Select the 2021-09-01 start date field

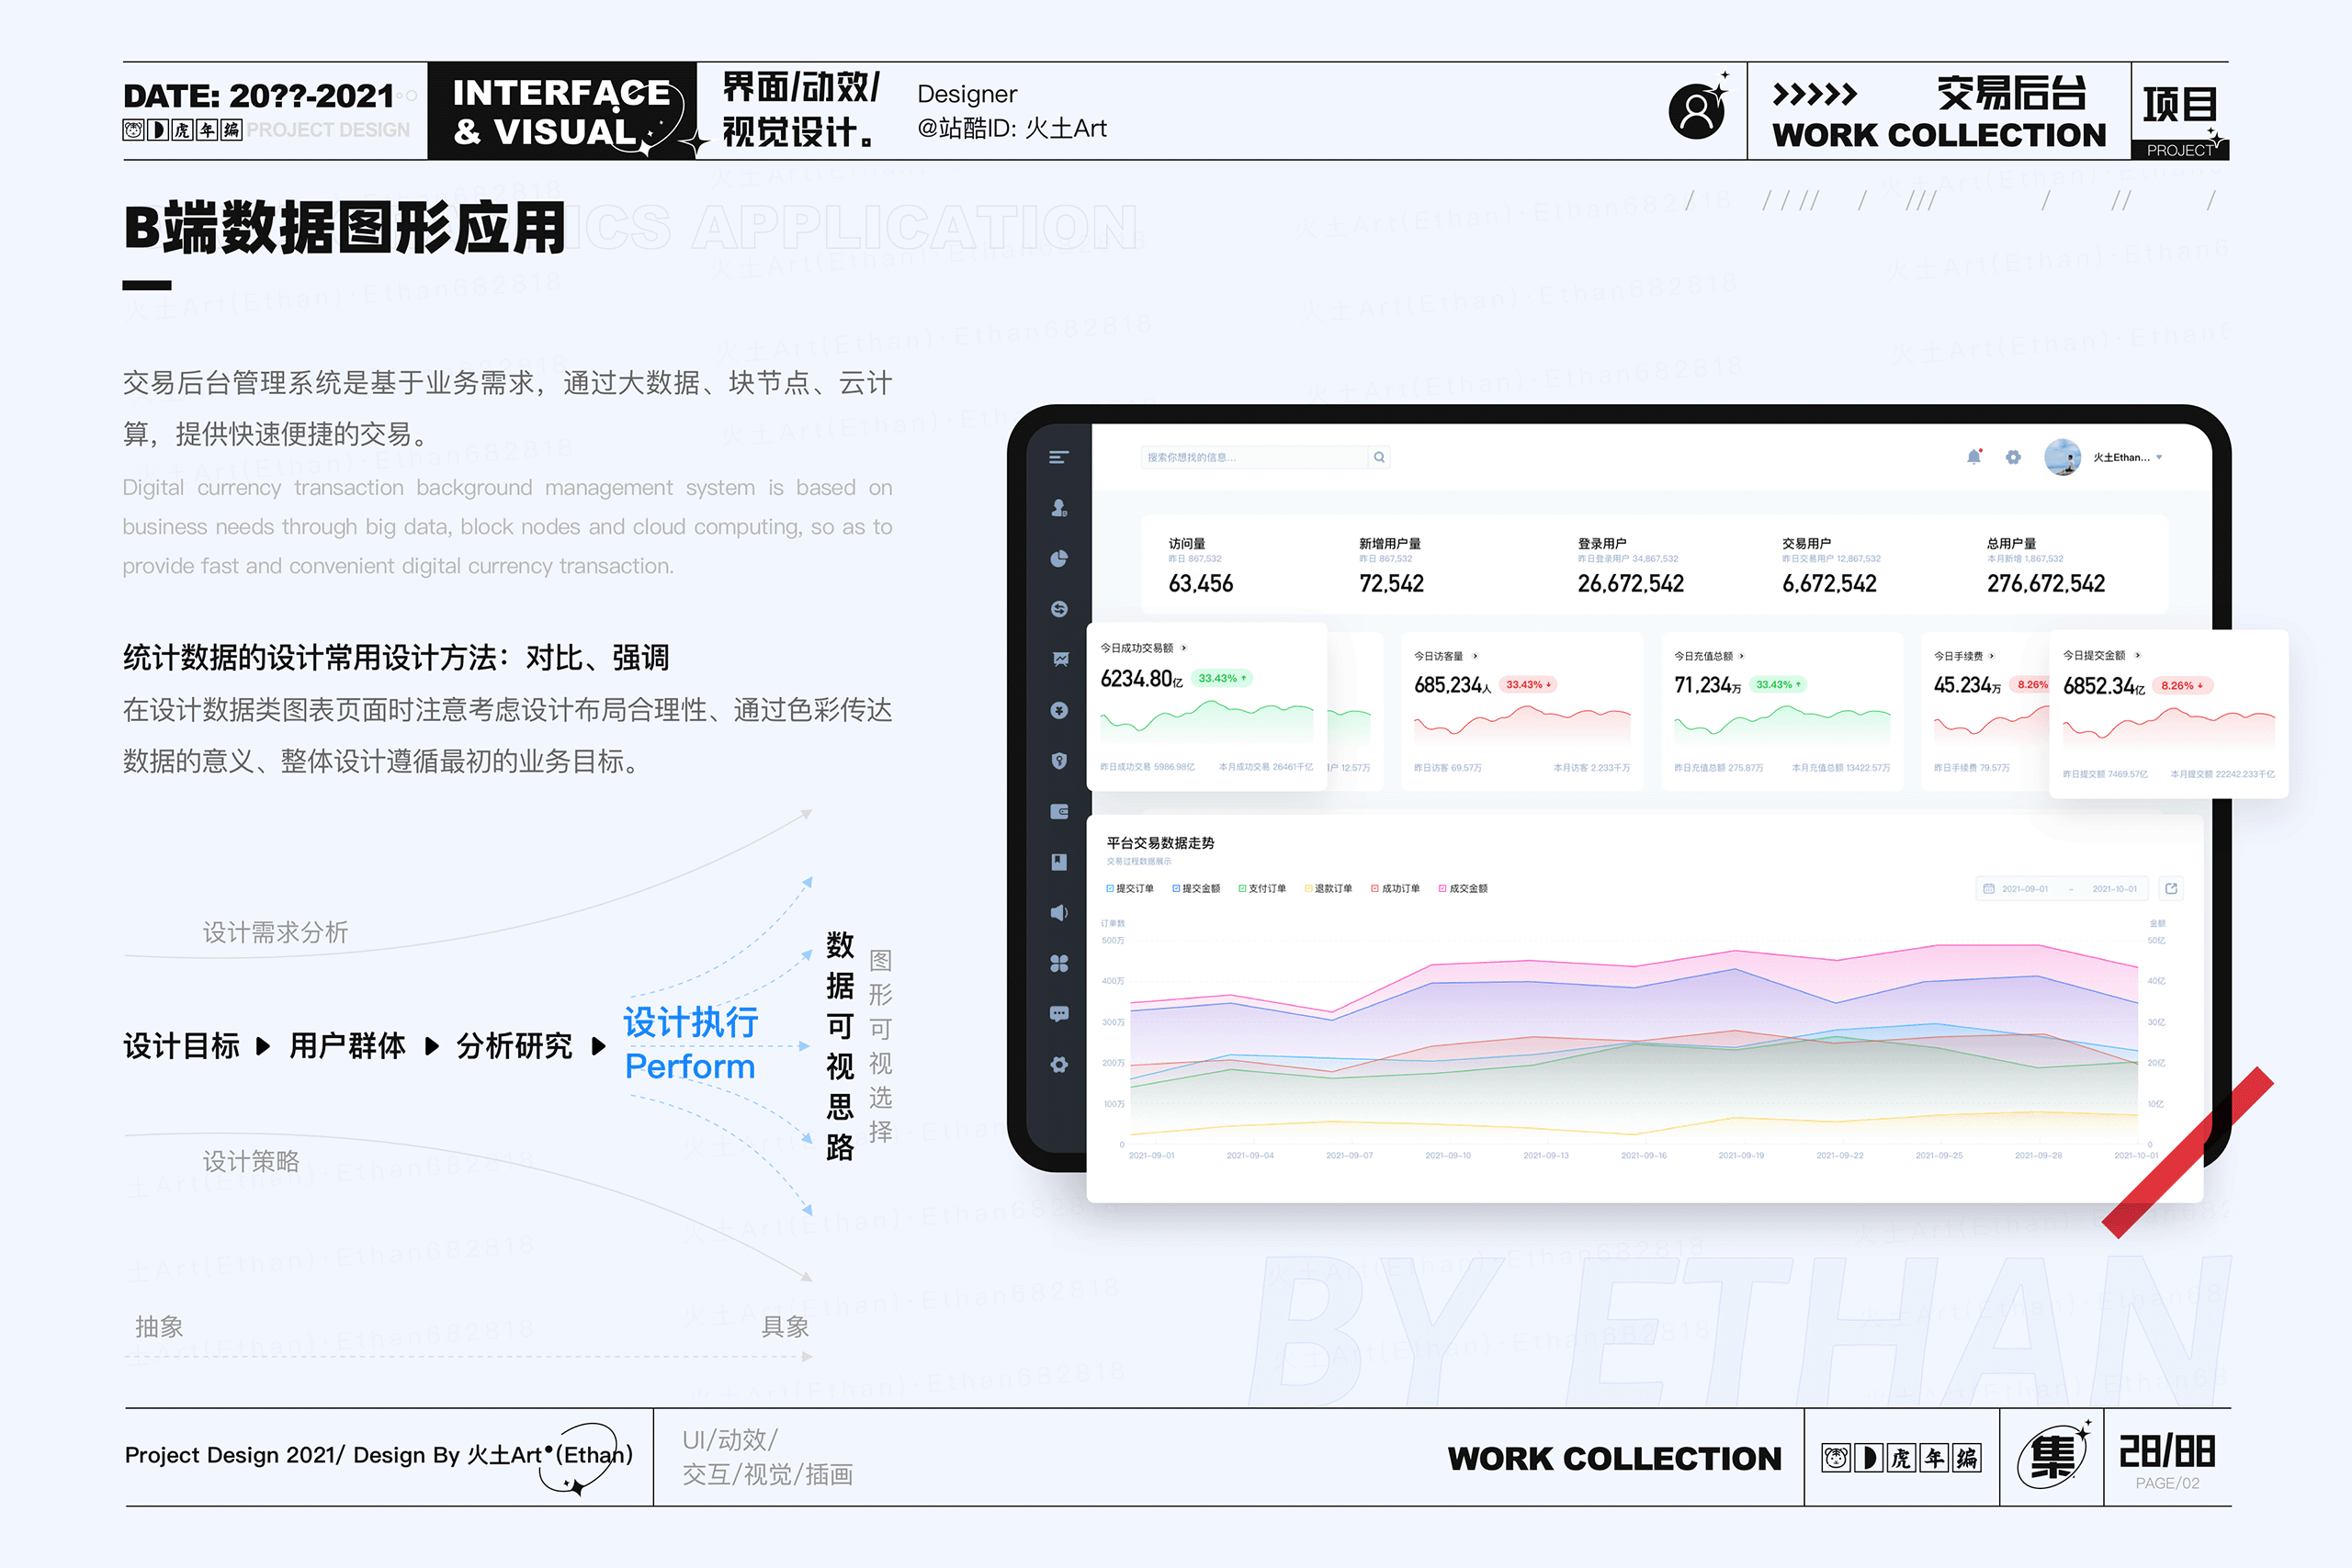point(2025,888)
